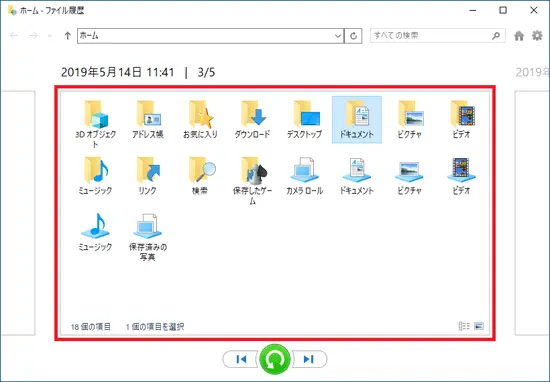Switch to large icons view
550x382 pixels.
pos(479,326)
